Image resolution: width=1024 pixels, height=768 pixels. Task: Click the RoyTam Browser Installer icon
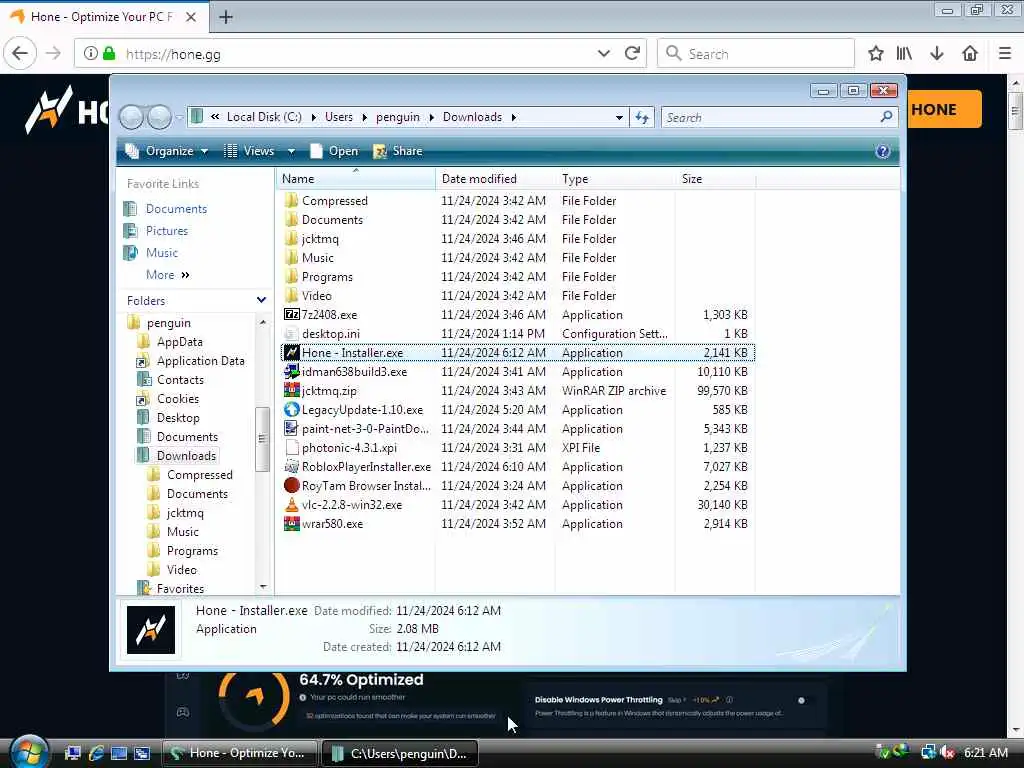pyautogui.click(x=291, y=485)
